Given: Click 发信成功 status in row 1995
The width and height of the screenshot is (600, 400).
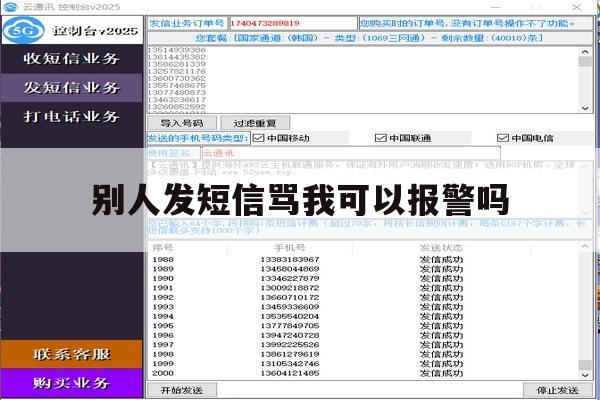Looking at the screenshot, I should [441, 326].
